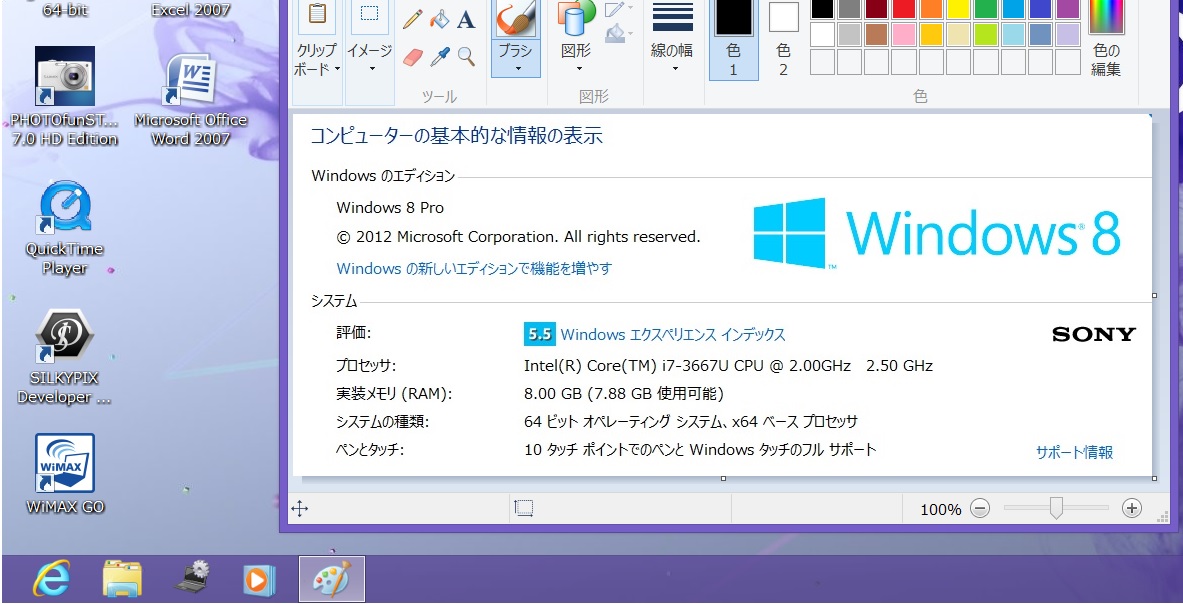Click 'Windows の新しいエディションで機能を増やす' link text
The height and width of the screenshot is (604, 1183).
(x=474, y=268)
